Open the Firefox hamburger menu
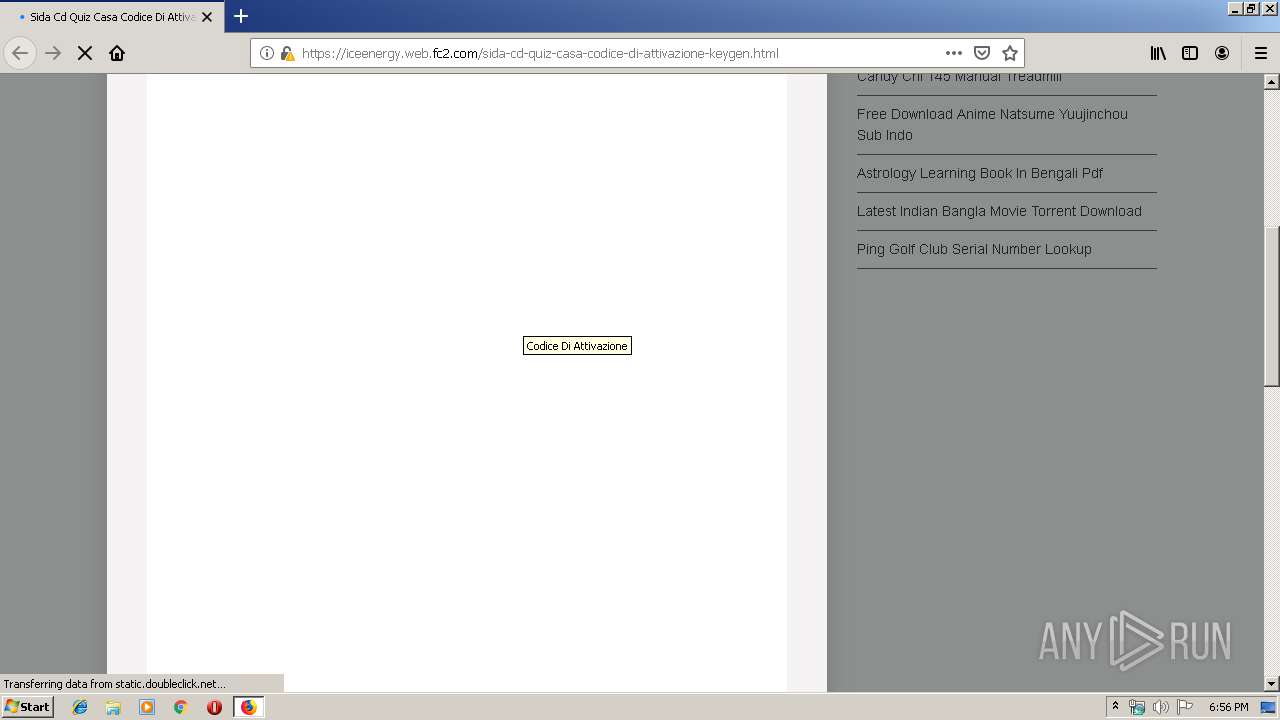The image size is (1280, 720). click(x=1260, y=53)
